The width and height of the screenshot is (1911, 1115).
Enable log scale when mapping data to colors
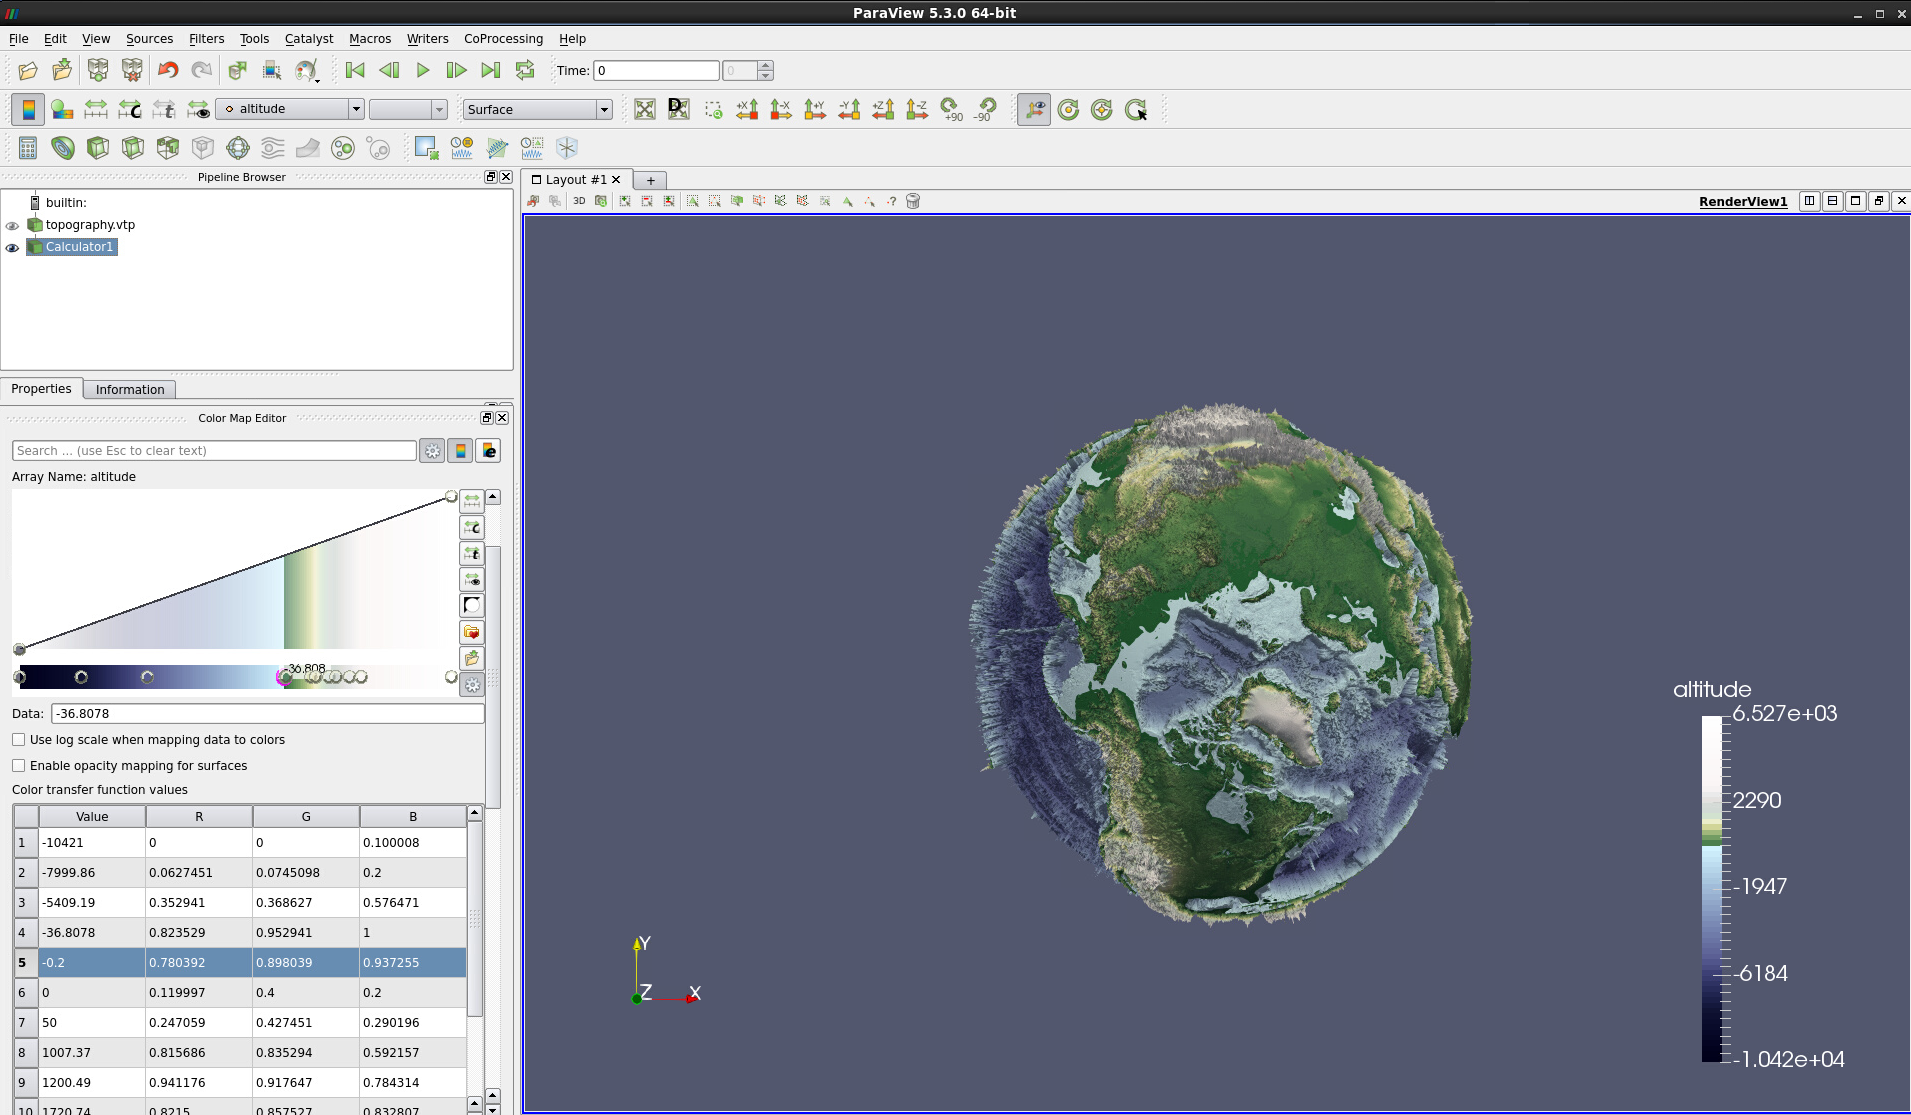pyautogui.click(x=19, y=739)
